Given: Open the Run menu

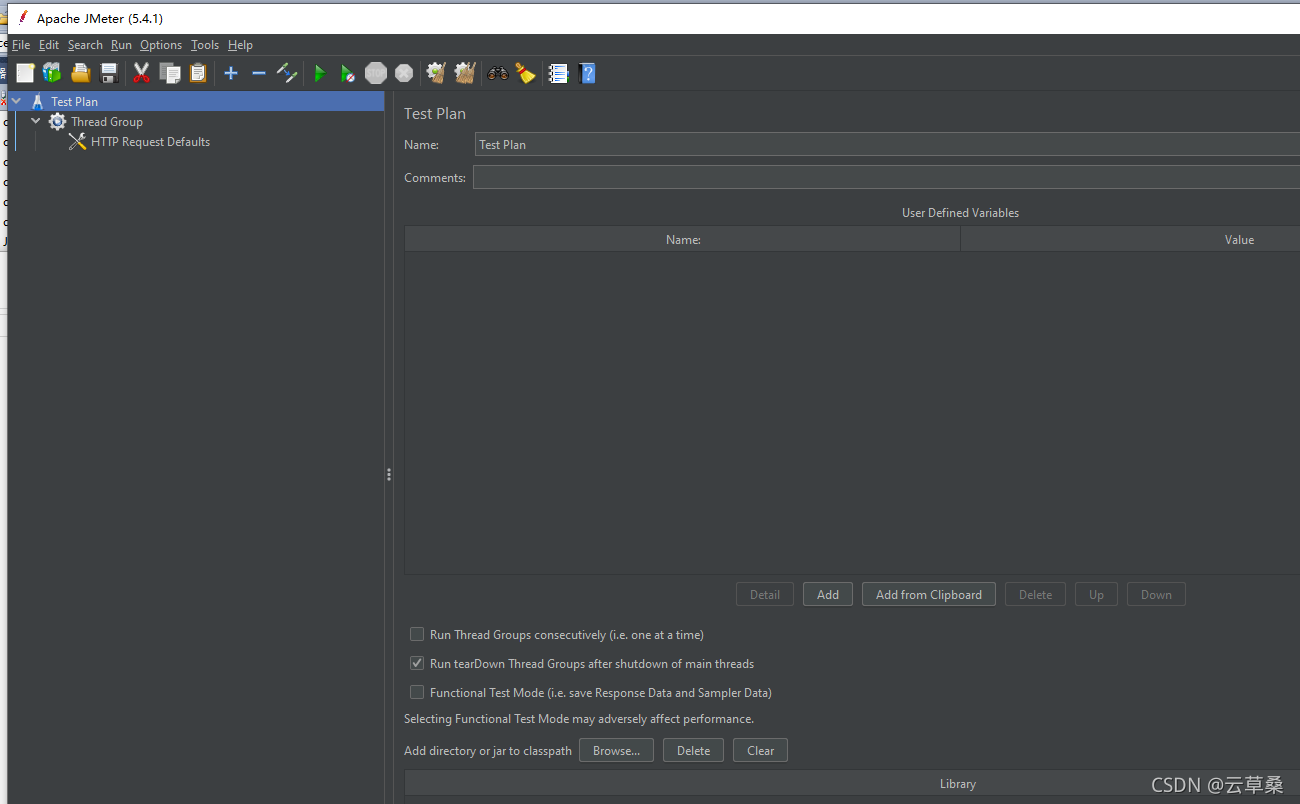Looking at the screenshot, I should [x=121, y=45].
